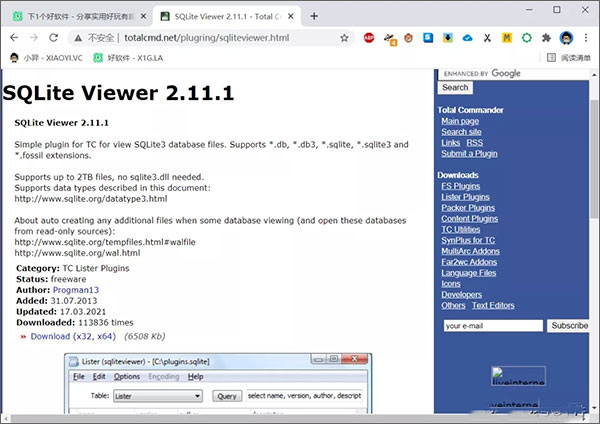Bookmark this page with star icon

[x=344, y=37]
